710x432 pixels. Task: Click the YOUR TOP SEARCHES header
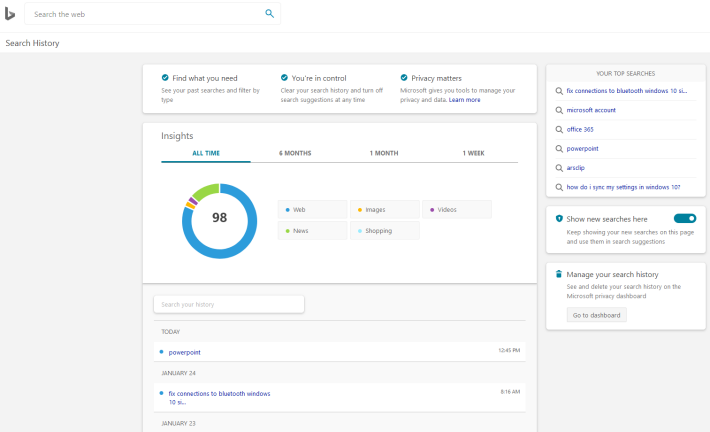[625, 73]
